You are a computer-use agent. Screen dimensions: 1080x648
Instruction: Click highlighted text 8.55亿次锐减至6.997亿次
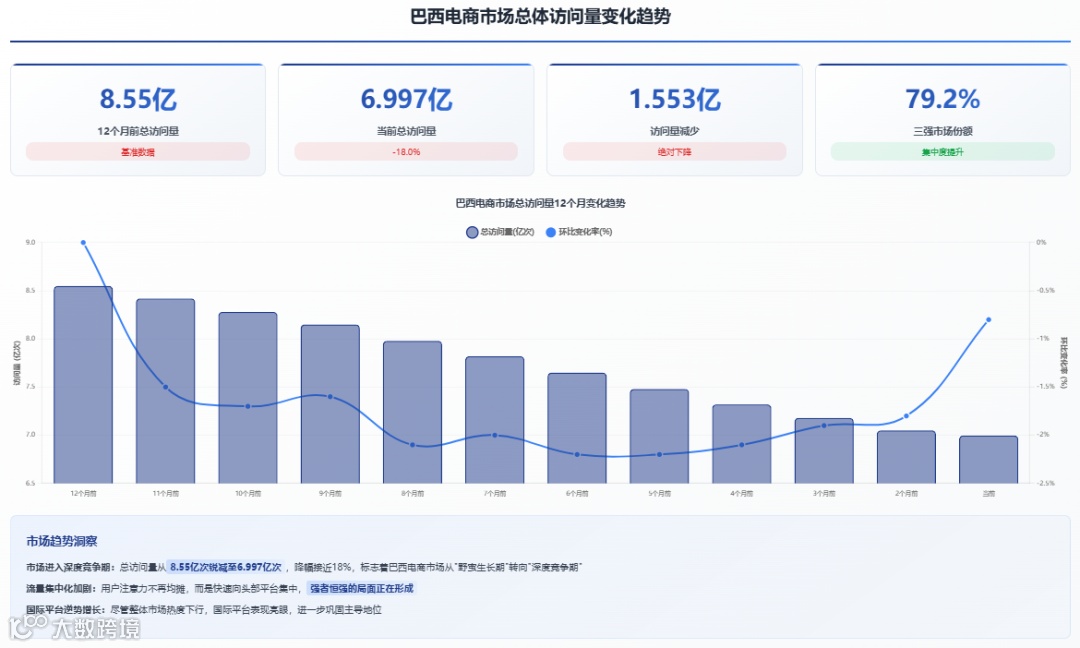pos(226,567)
